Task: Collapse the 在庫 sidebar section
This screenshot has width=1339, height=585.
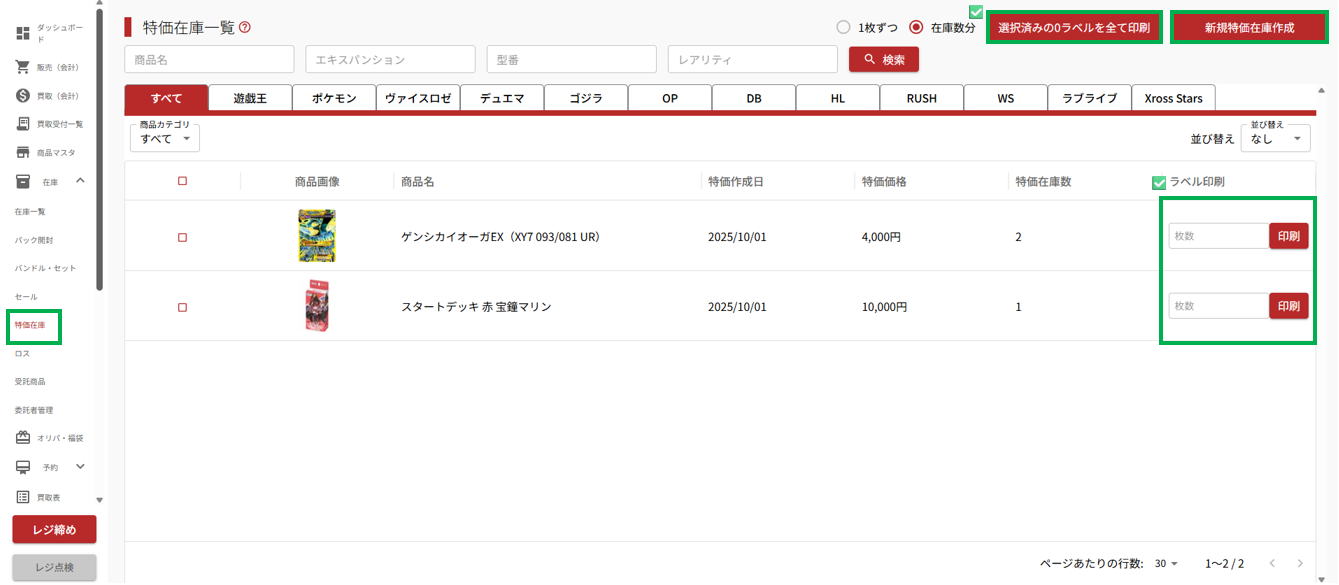Action: click(80, 181)
